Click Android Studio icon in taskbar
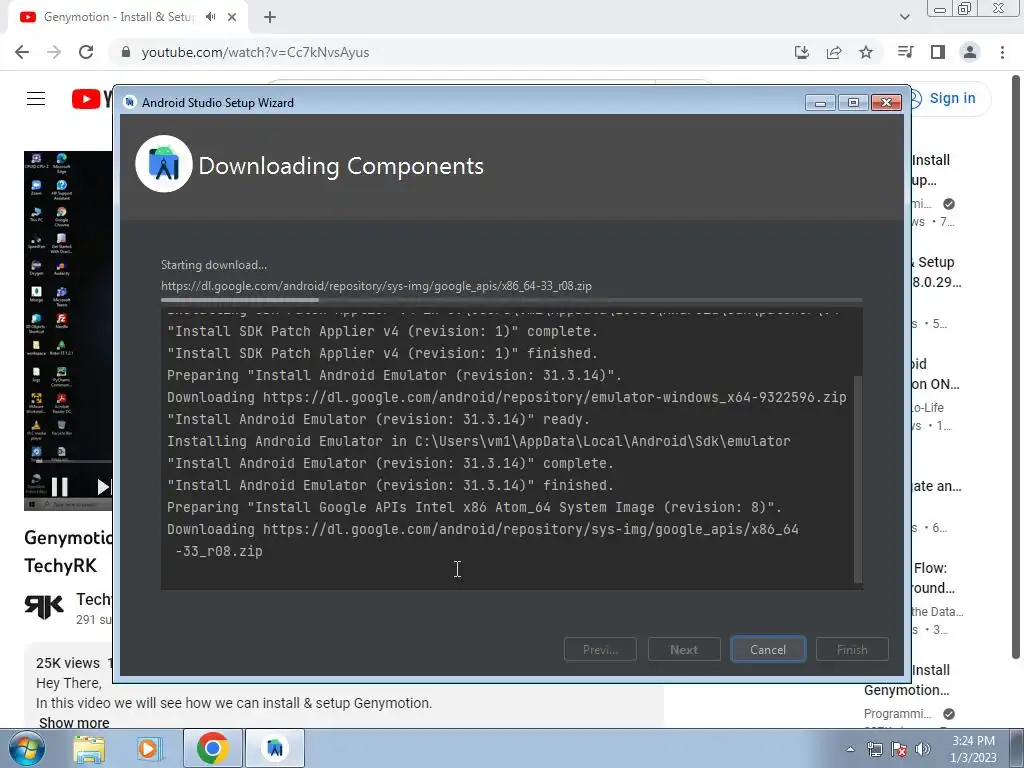The image size is (1024, 768). pyautogui.click(x=275, y=748)
